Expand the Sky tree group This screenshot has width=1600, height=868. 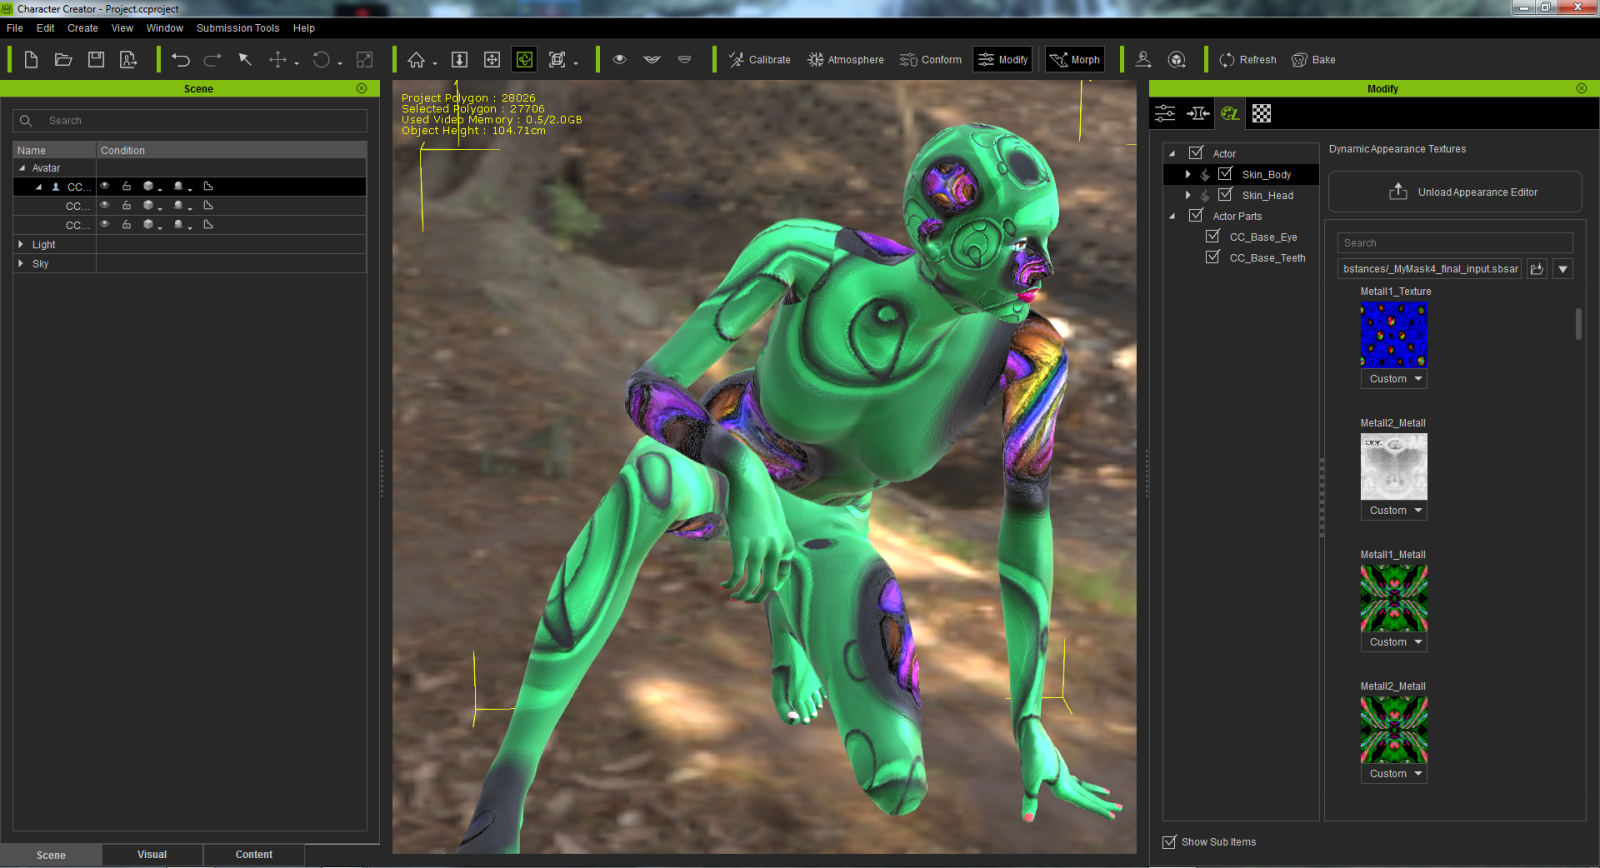click(x=21, y=264)
